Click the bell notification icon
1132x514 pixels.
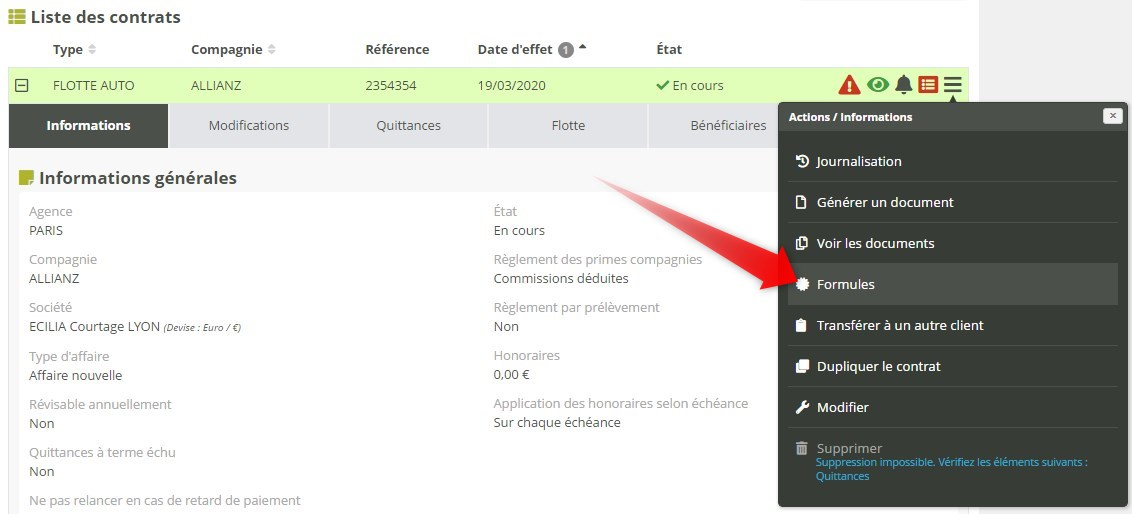pos(904,85)
